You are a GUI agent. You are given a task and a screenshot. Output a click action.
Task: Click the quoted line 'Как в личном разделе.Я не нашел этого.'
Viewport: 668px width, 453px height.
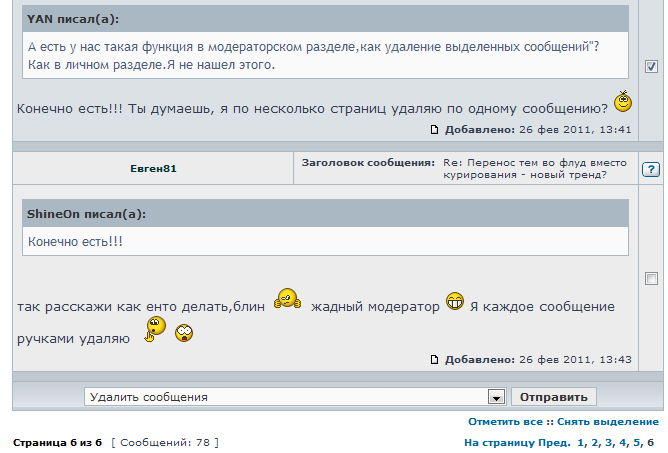[x=151, y=65]
